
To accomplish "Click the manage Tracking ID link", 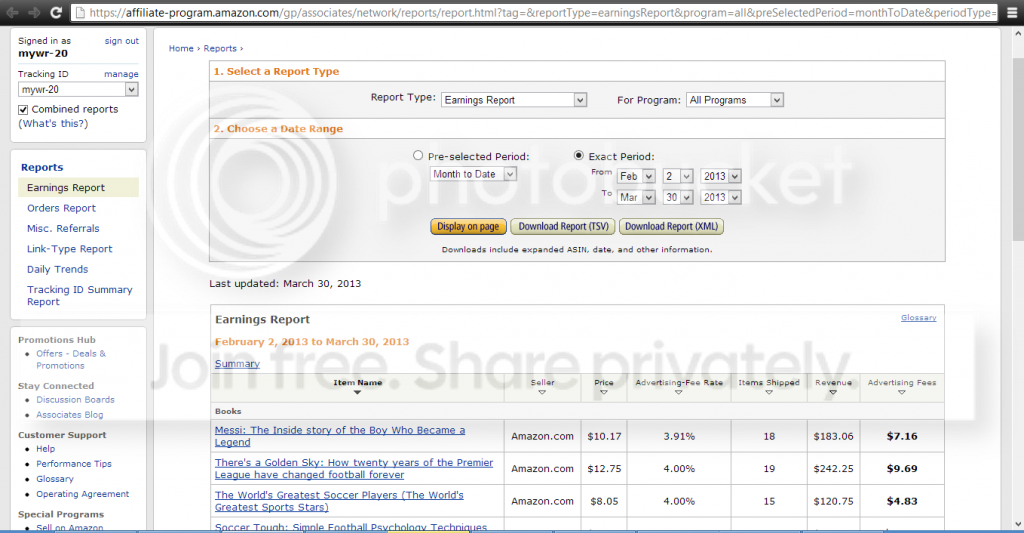I will [121, 74].
